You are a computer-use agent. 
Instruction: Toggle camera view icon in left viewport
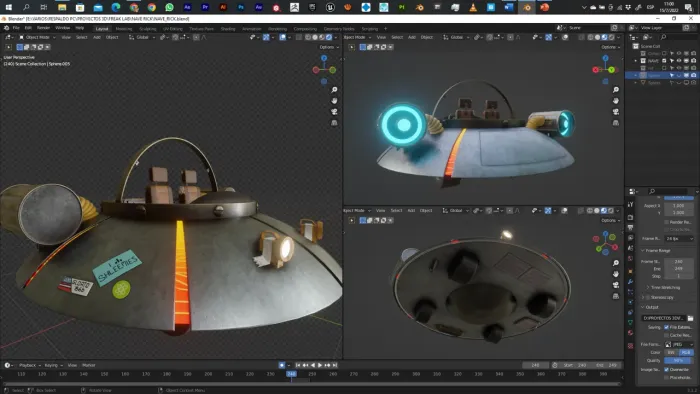point(334,112)
